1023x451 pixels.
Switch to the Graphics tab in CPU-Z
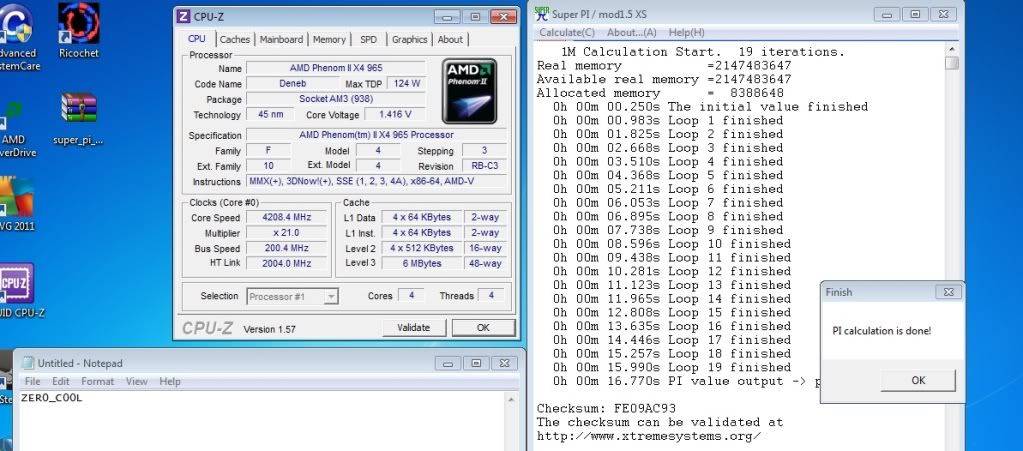(x=409, y=40)
